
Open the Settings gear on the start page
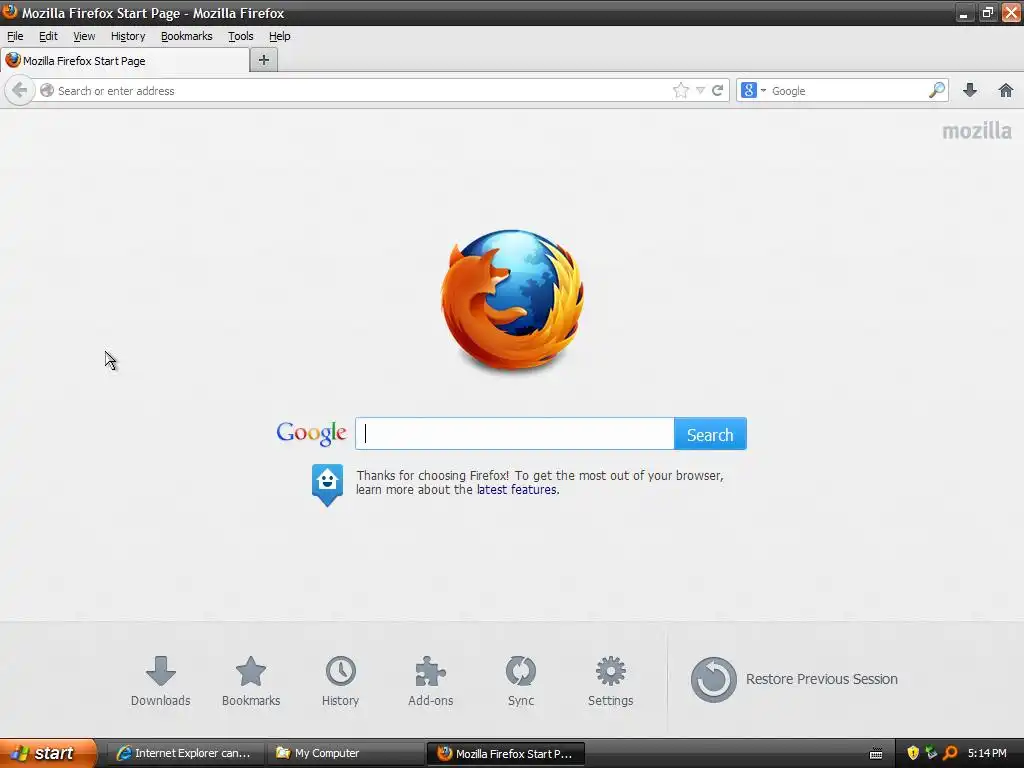pyautogui.click(x=611, y=681)
